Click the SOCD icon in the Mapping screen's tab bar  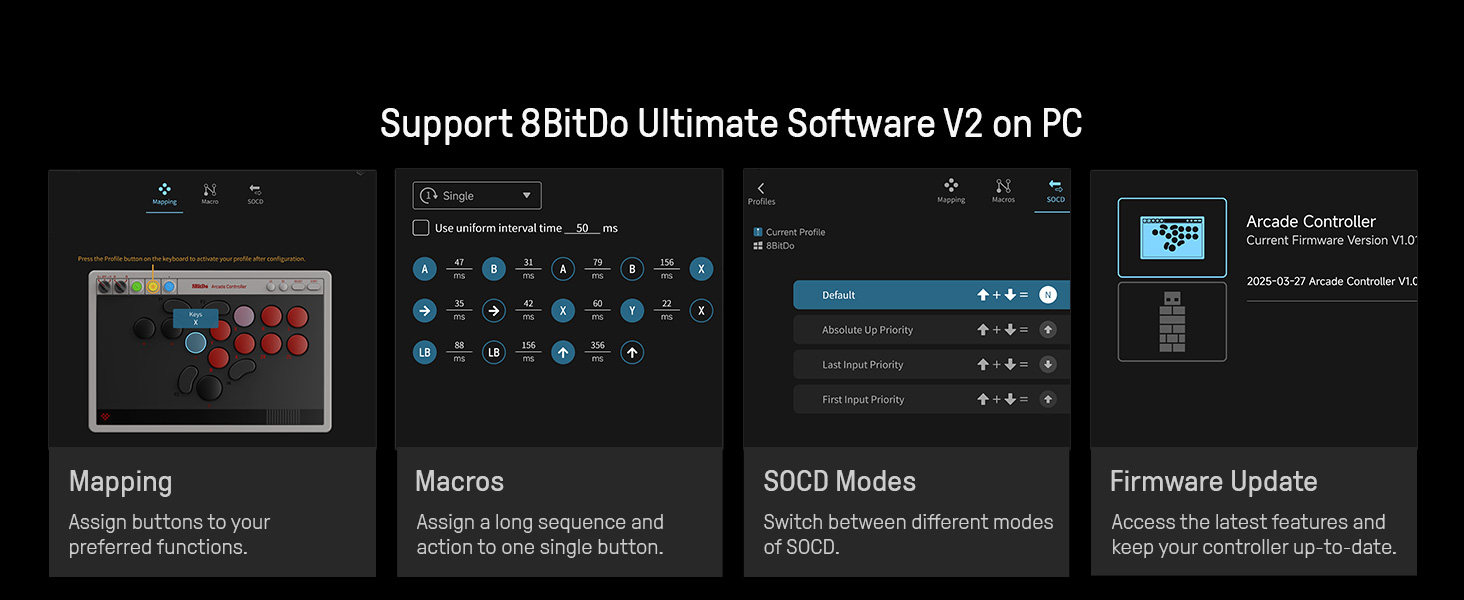click(255, 192)
